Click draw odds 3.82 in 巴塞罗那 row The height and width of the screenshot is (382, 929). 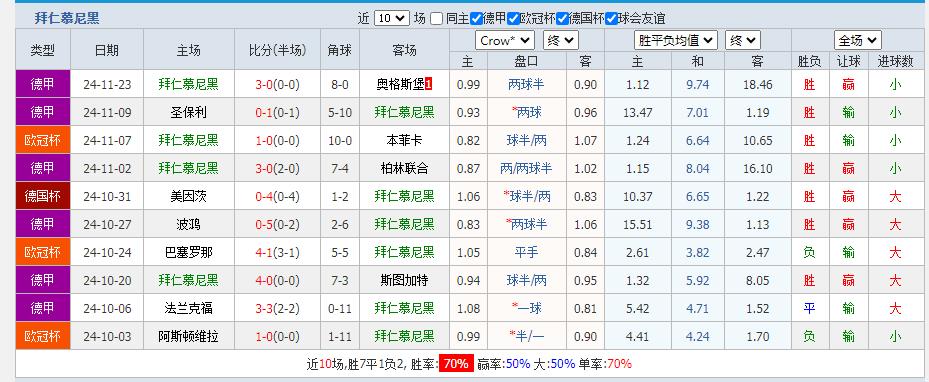tap(697, 252)
